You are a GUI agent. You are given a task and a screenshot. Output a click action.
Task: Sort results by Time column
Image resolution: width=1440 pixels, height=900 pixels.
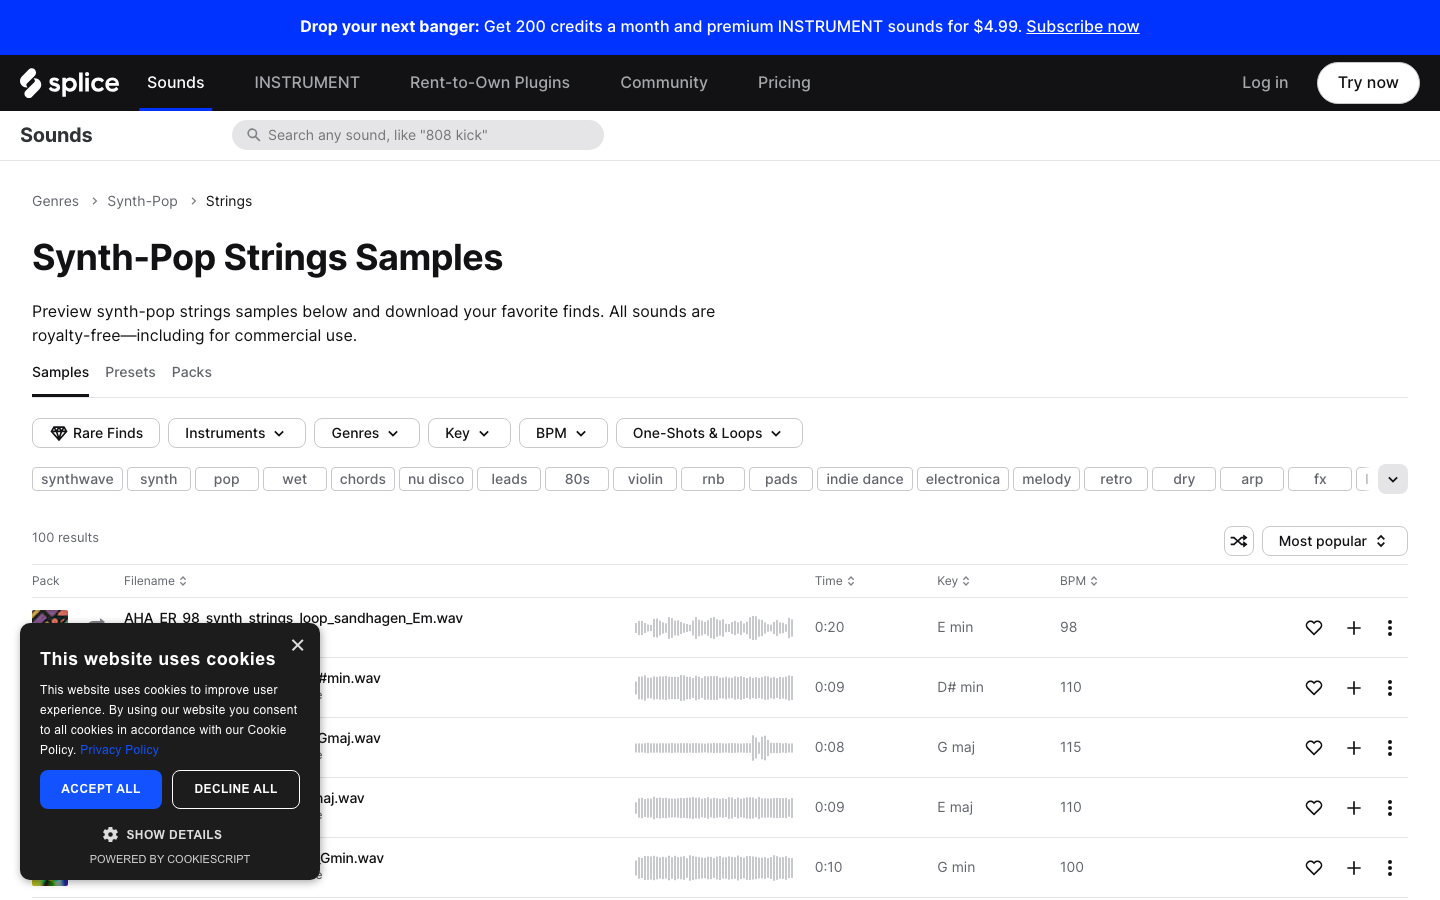tap(835, 581)
